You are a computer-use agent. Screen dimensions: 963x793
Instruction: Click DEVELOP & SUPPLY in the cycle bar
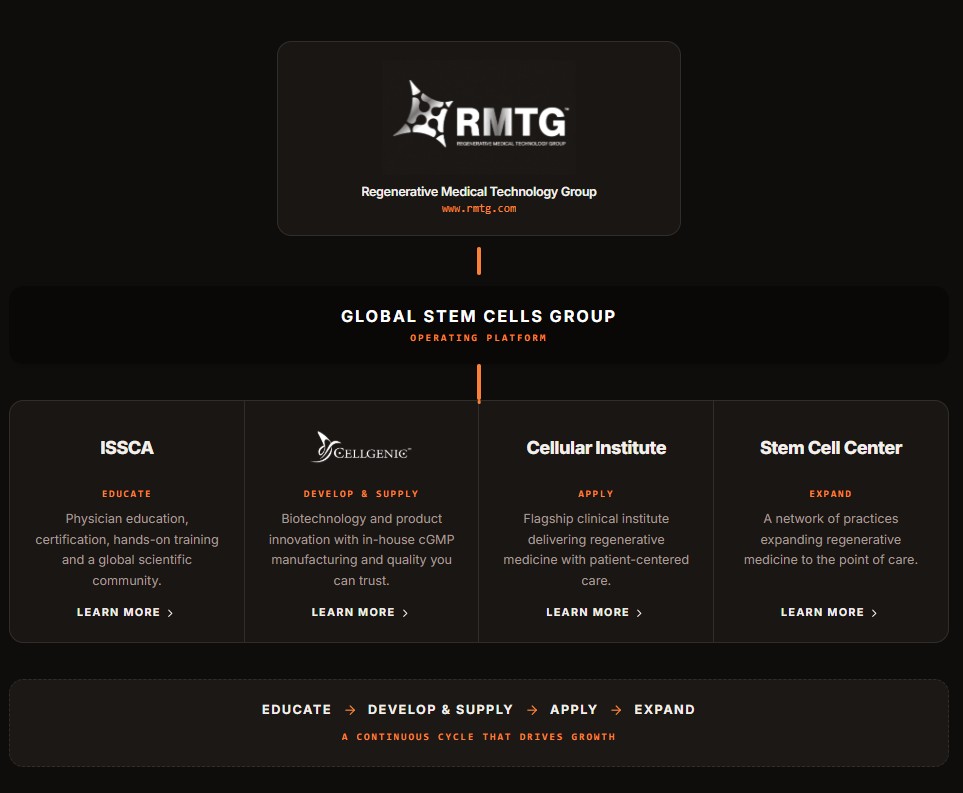pos(440,709)
